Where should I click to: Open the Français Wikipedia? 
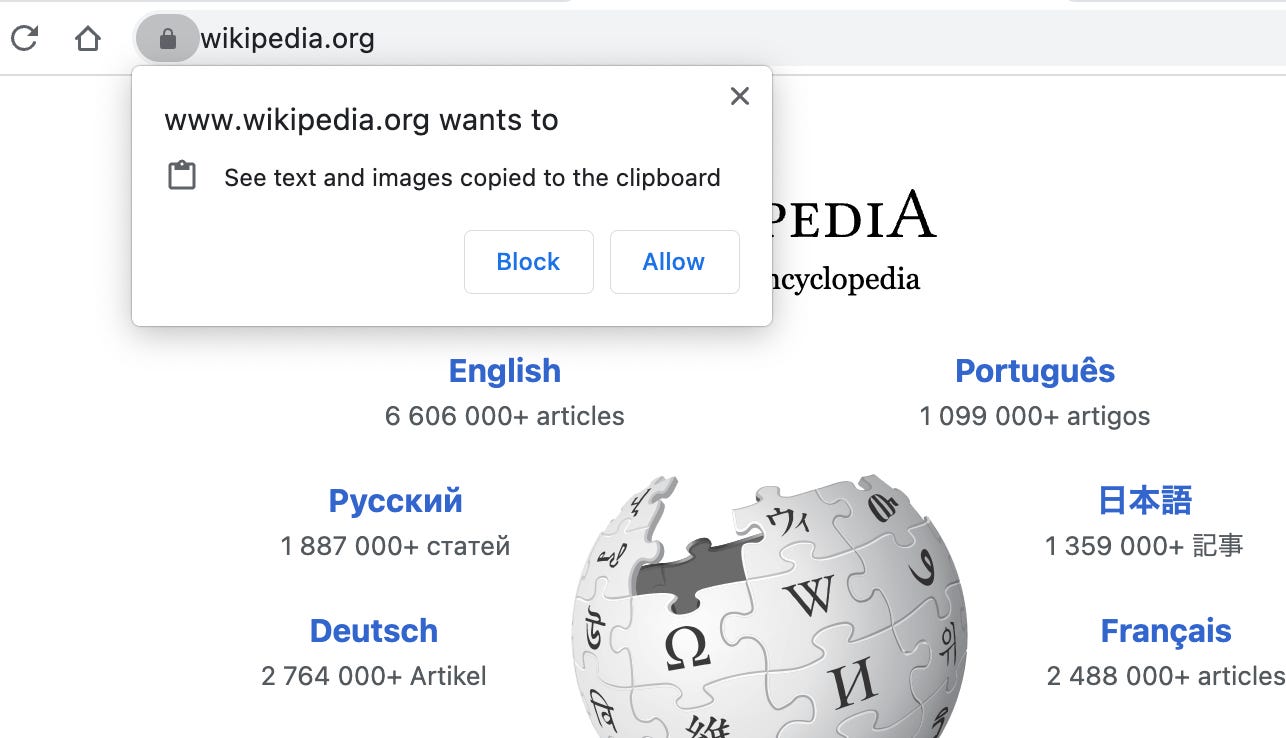1165,630
